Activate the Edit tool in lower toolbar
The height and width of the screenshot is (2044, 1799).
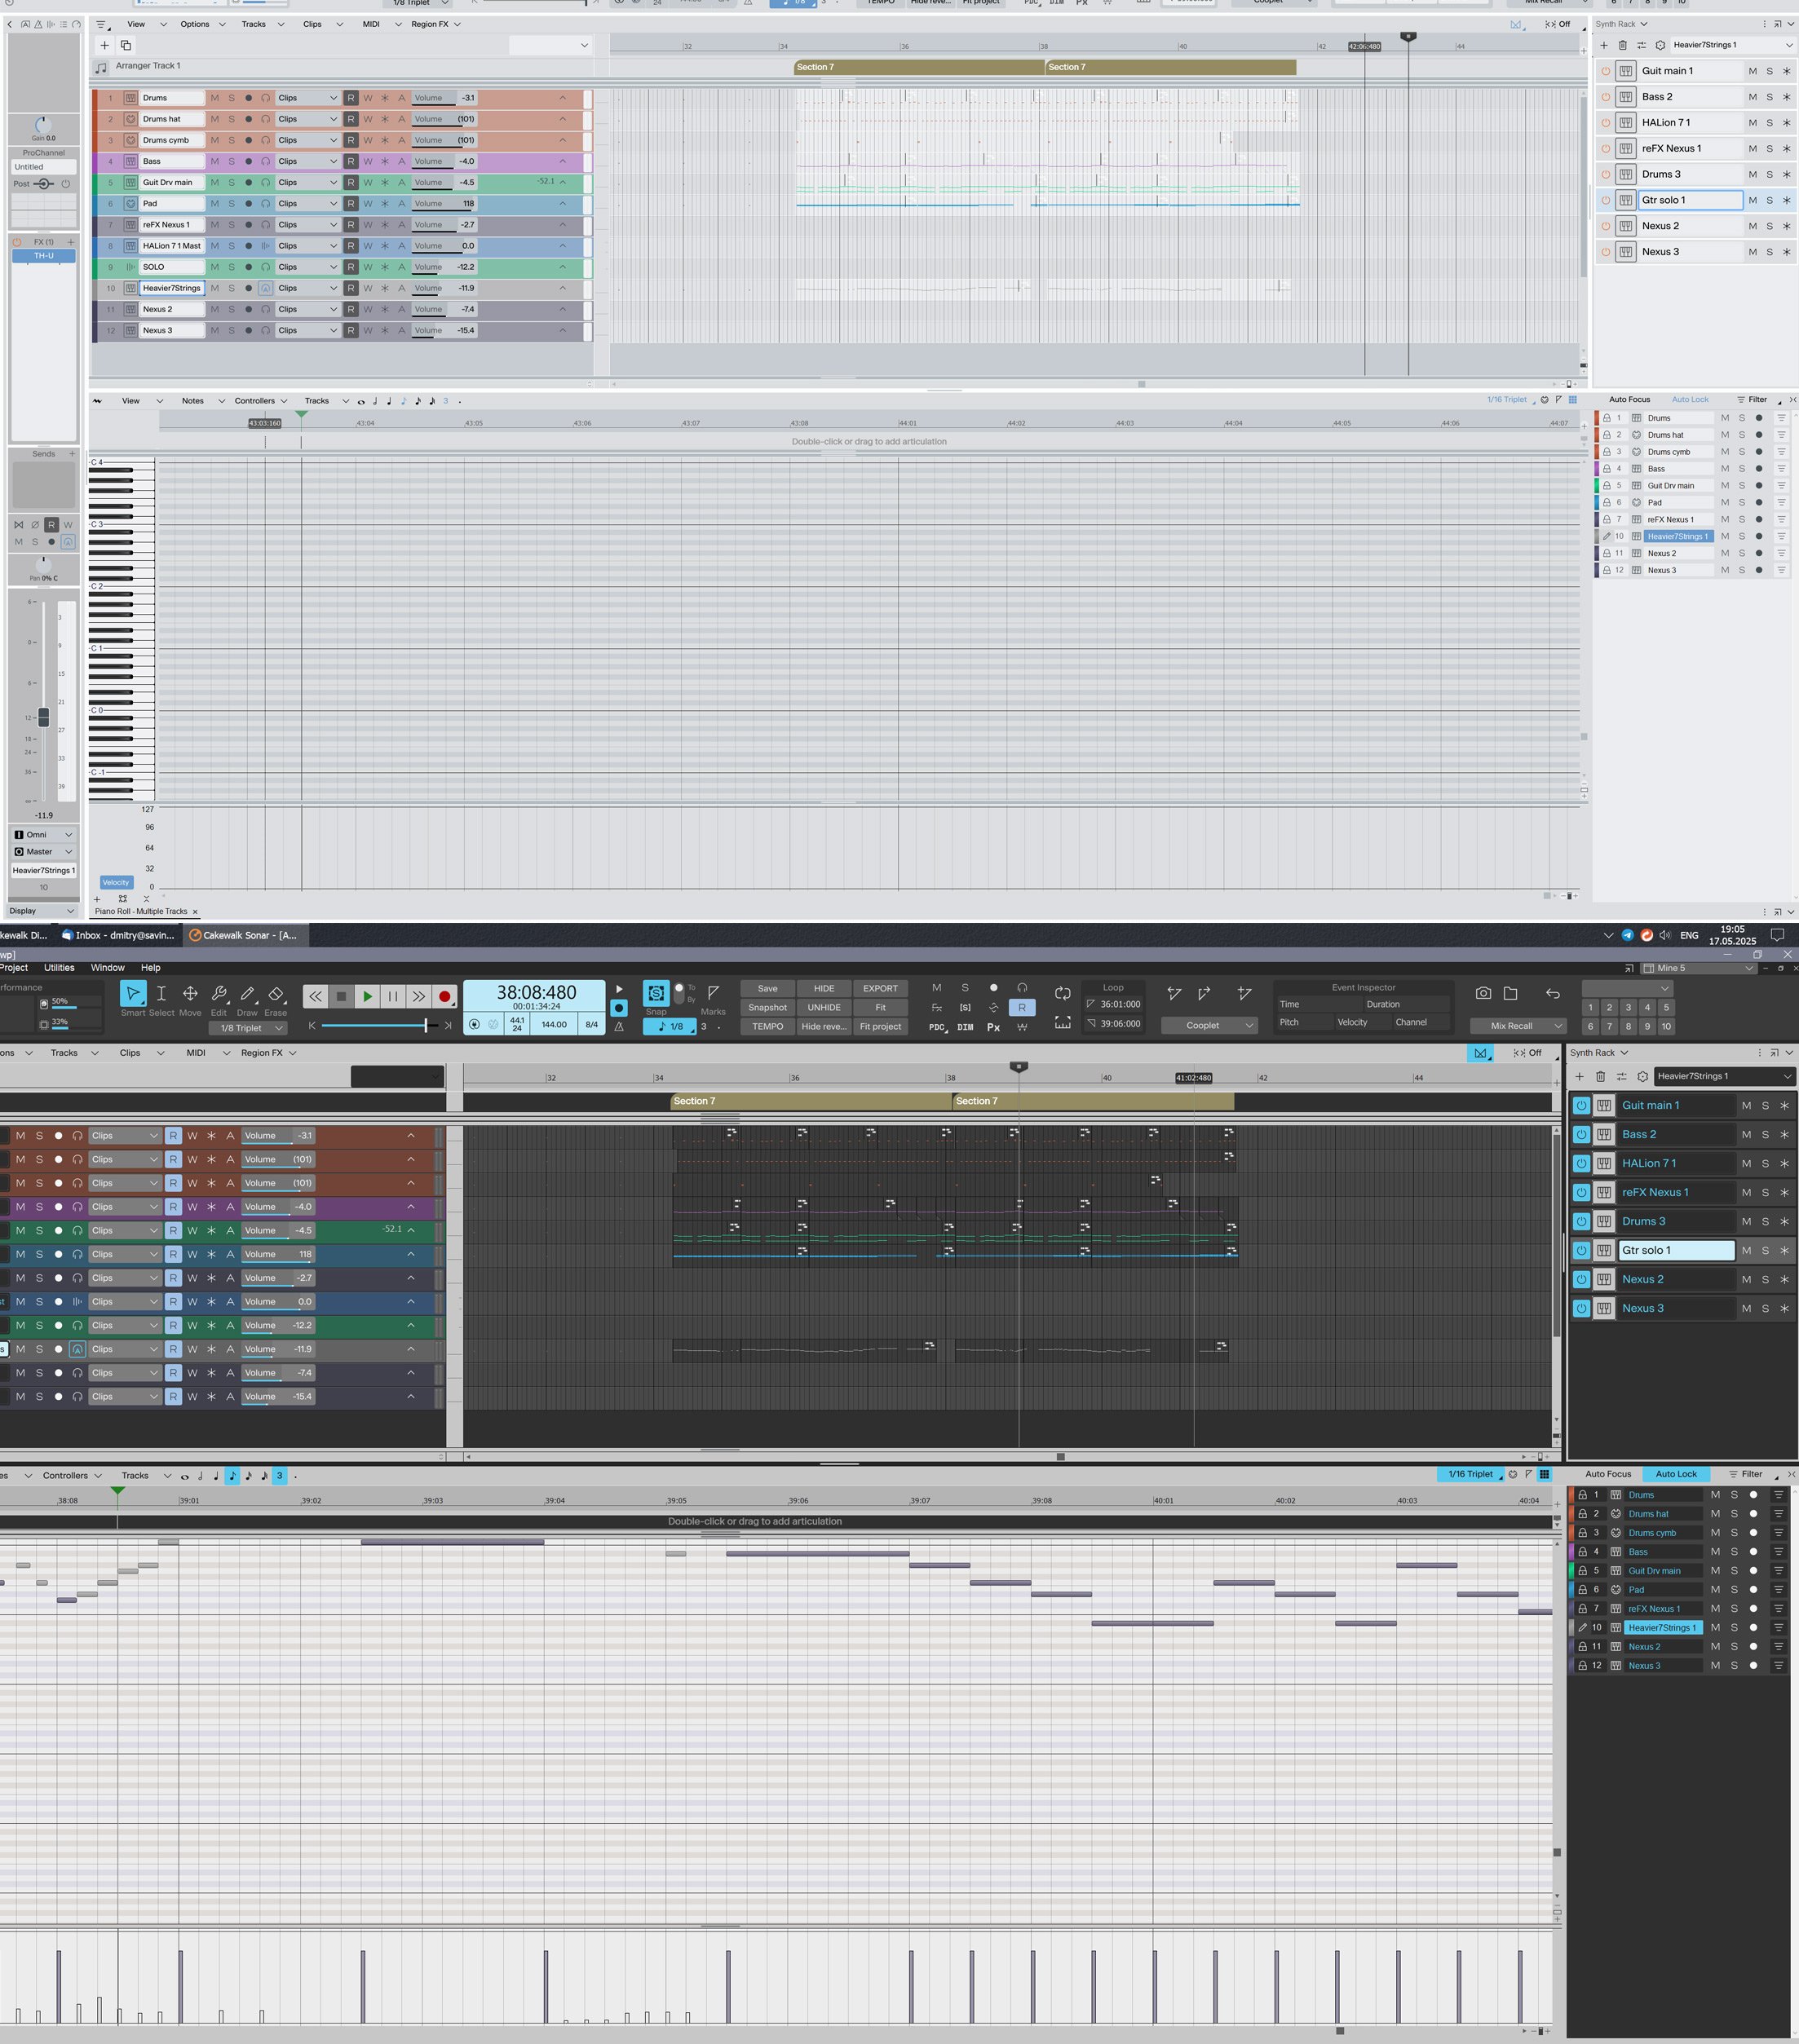click(x=219, y=994)
